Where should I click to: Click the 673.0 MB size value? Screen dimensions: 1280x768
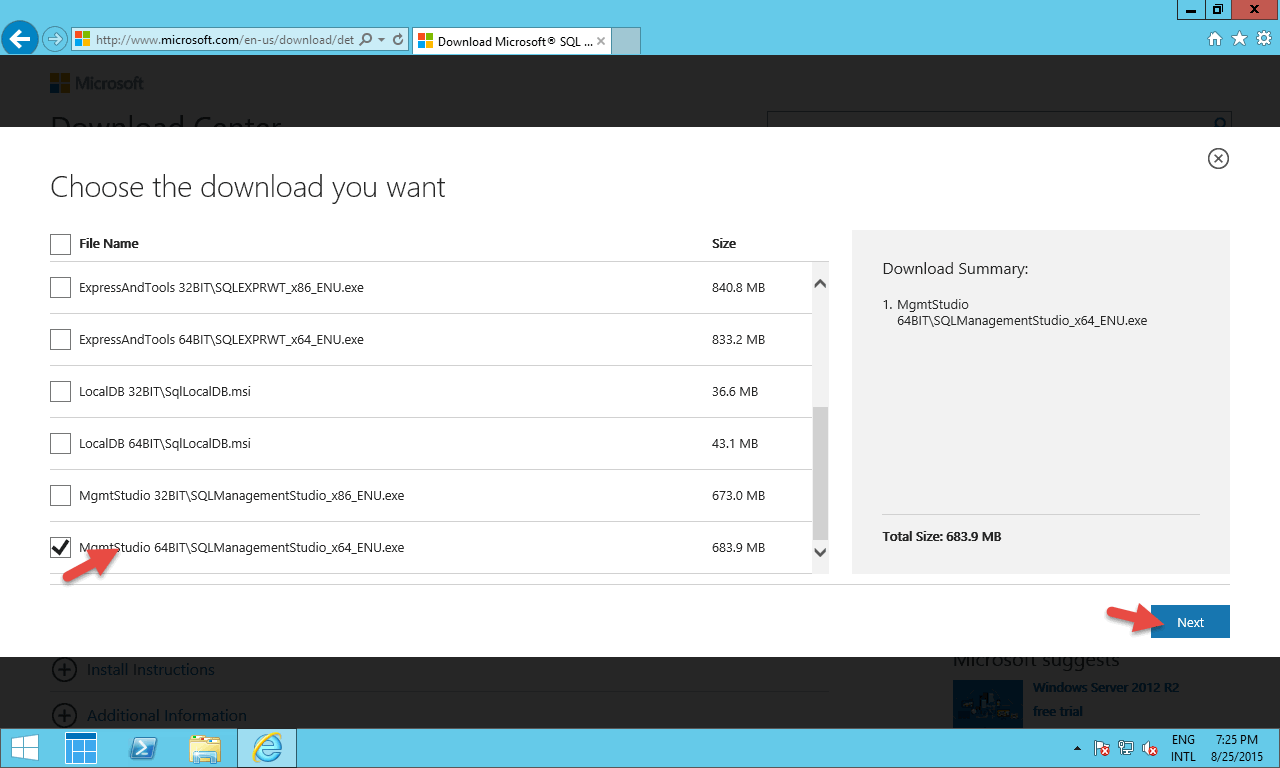pyautogui.click(x=738, y=496)
